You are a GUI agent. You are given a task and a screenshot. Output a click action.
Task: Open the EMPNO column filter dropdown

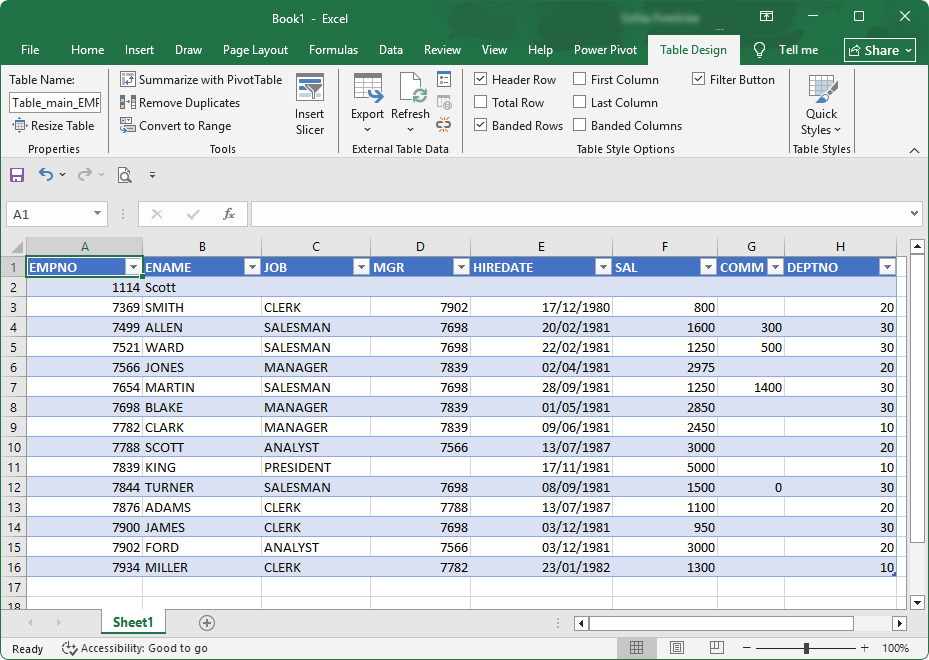click(133, 267)
